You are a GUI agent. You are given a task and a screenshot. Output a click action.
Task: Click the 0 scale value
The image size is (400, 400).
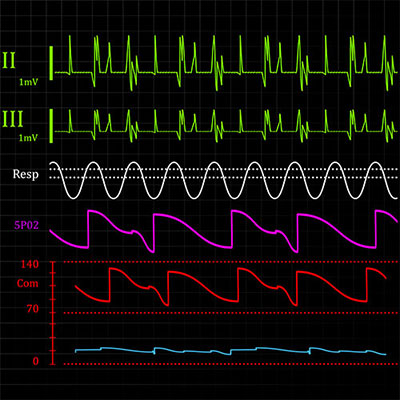click(36, 361)
